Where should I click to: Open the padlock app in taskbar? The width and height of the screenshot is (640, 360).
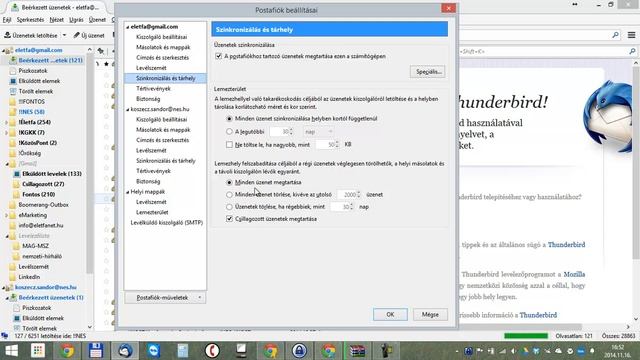tap(299, 351)
